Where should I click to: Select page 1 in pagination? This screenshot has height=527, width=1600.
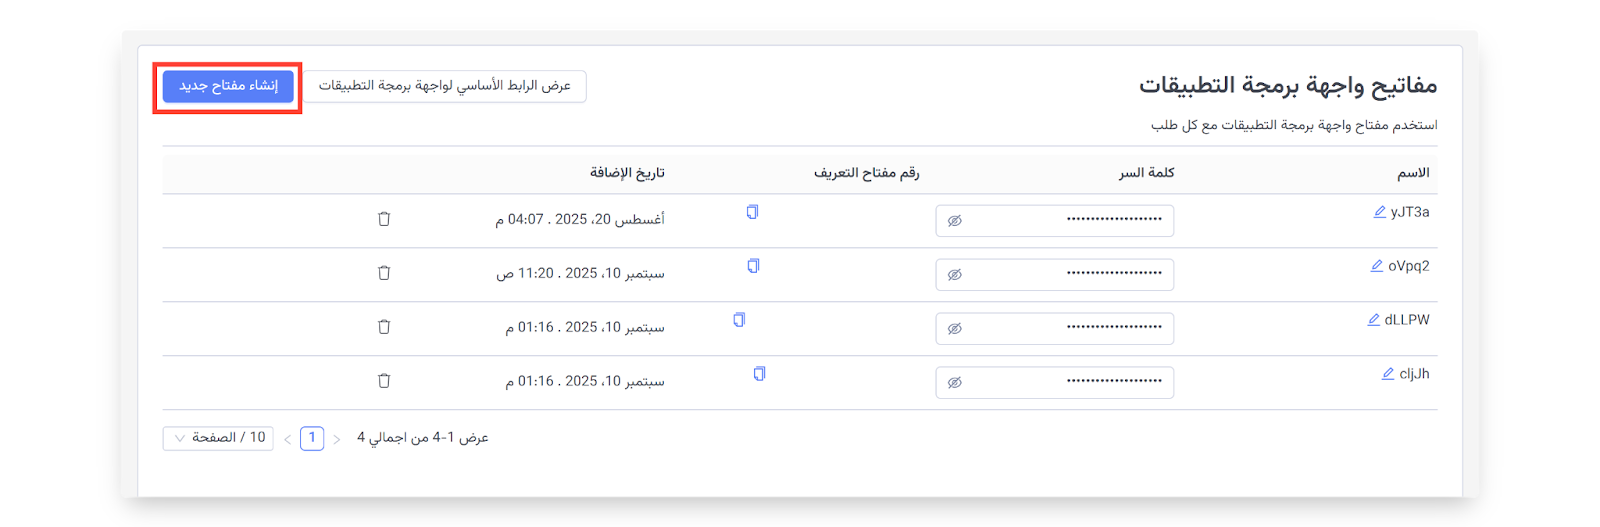coord(312,438)
